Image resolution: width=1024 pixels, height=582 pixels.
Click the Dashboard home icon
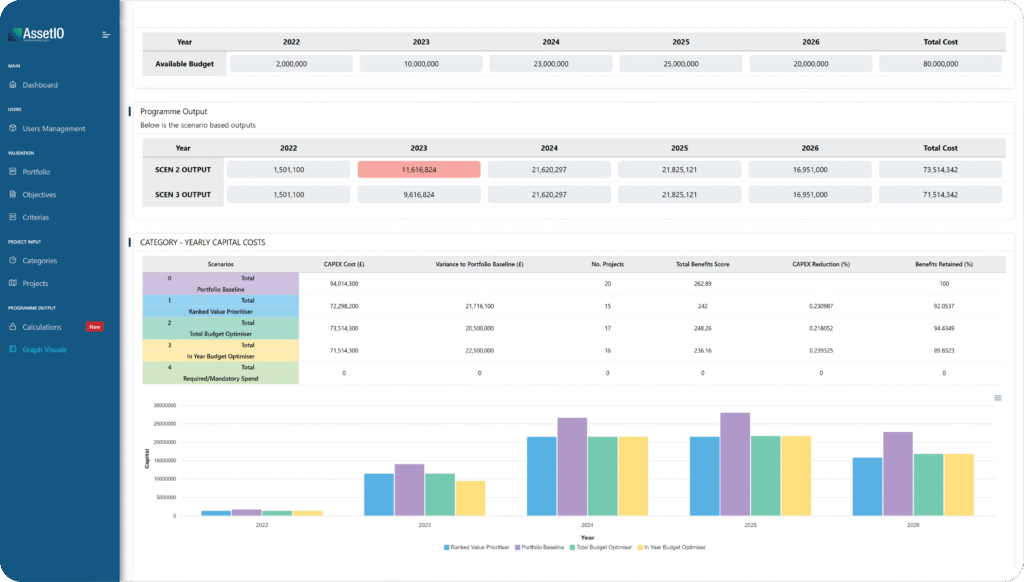[13, 85]
